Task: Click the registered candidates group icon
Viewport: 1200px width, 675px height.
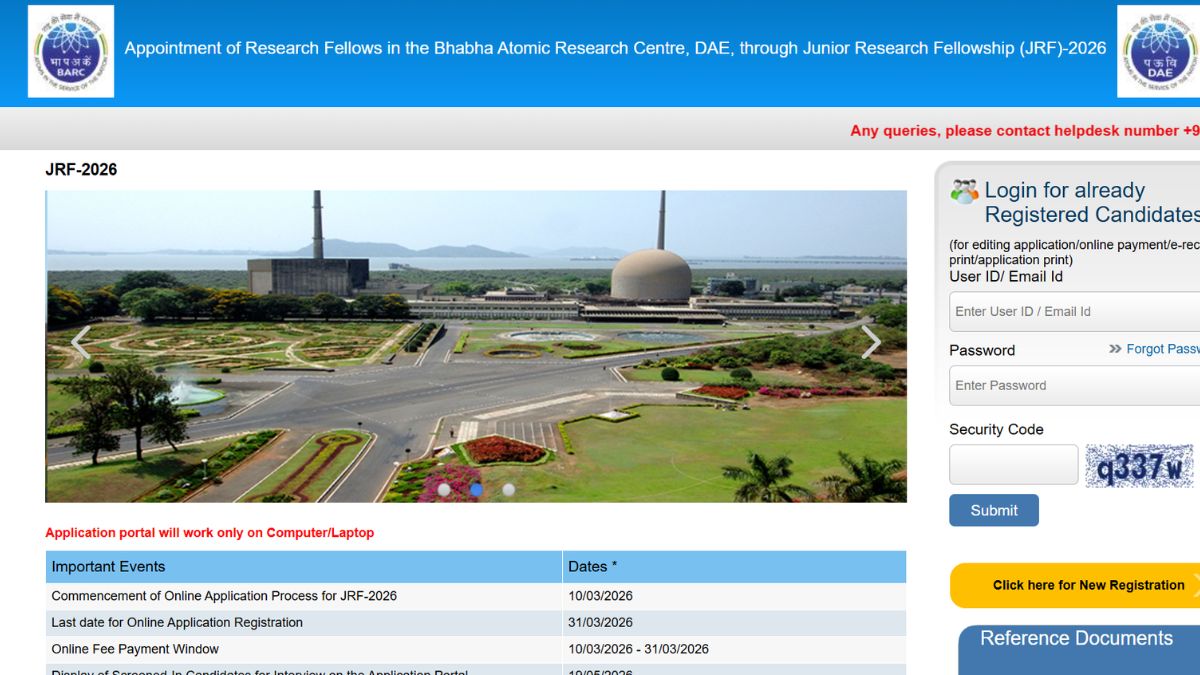Action: [964, 191]
